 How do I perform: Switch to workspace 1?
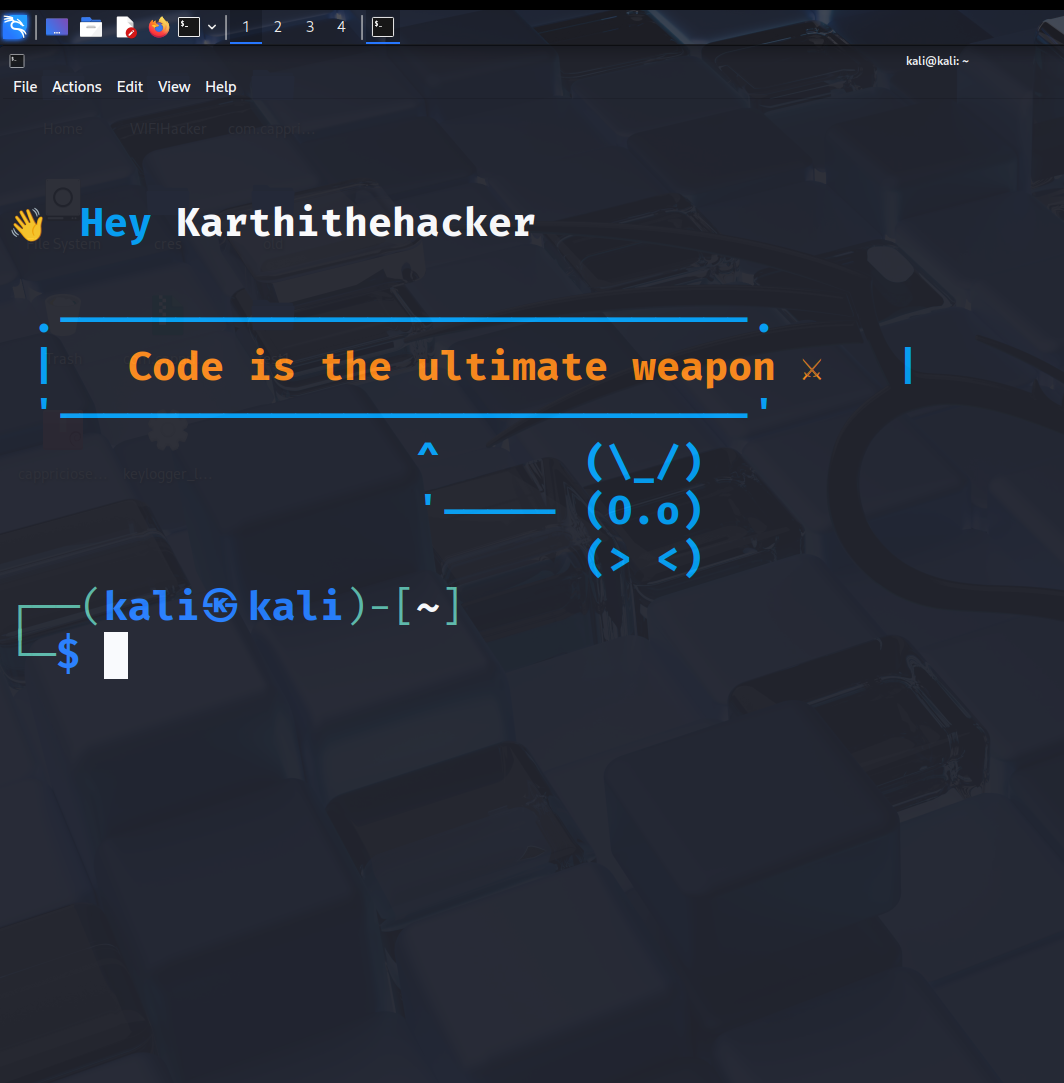pos(246,27)
